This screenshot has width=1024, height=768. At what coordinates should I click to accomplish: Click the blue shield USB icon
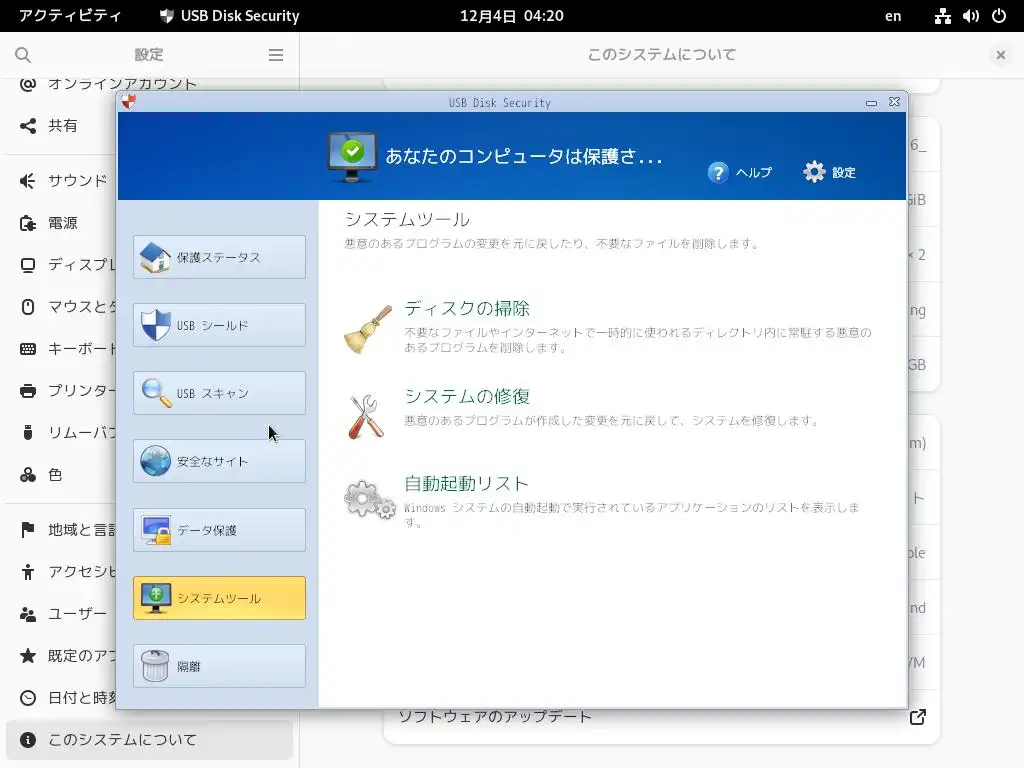pos(155,325)
